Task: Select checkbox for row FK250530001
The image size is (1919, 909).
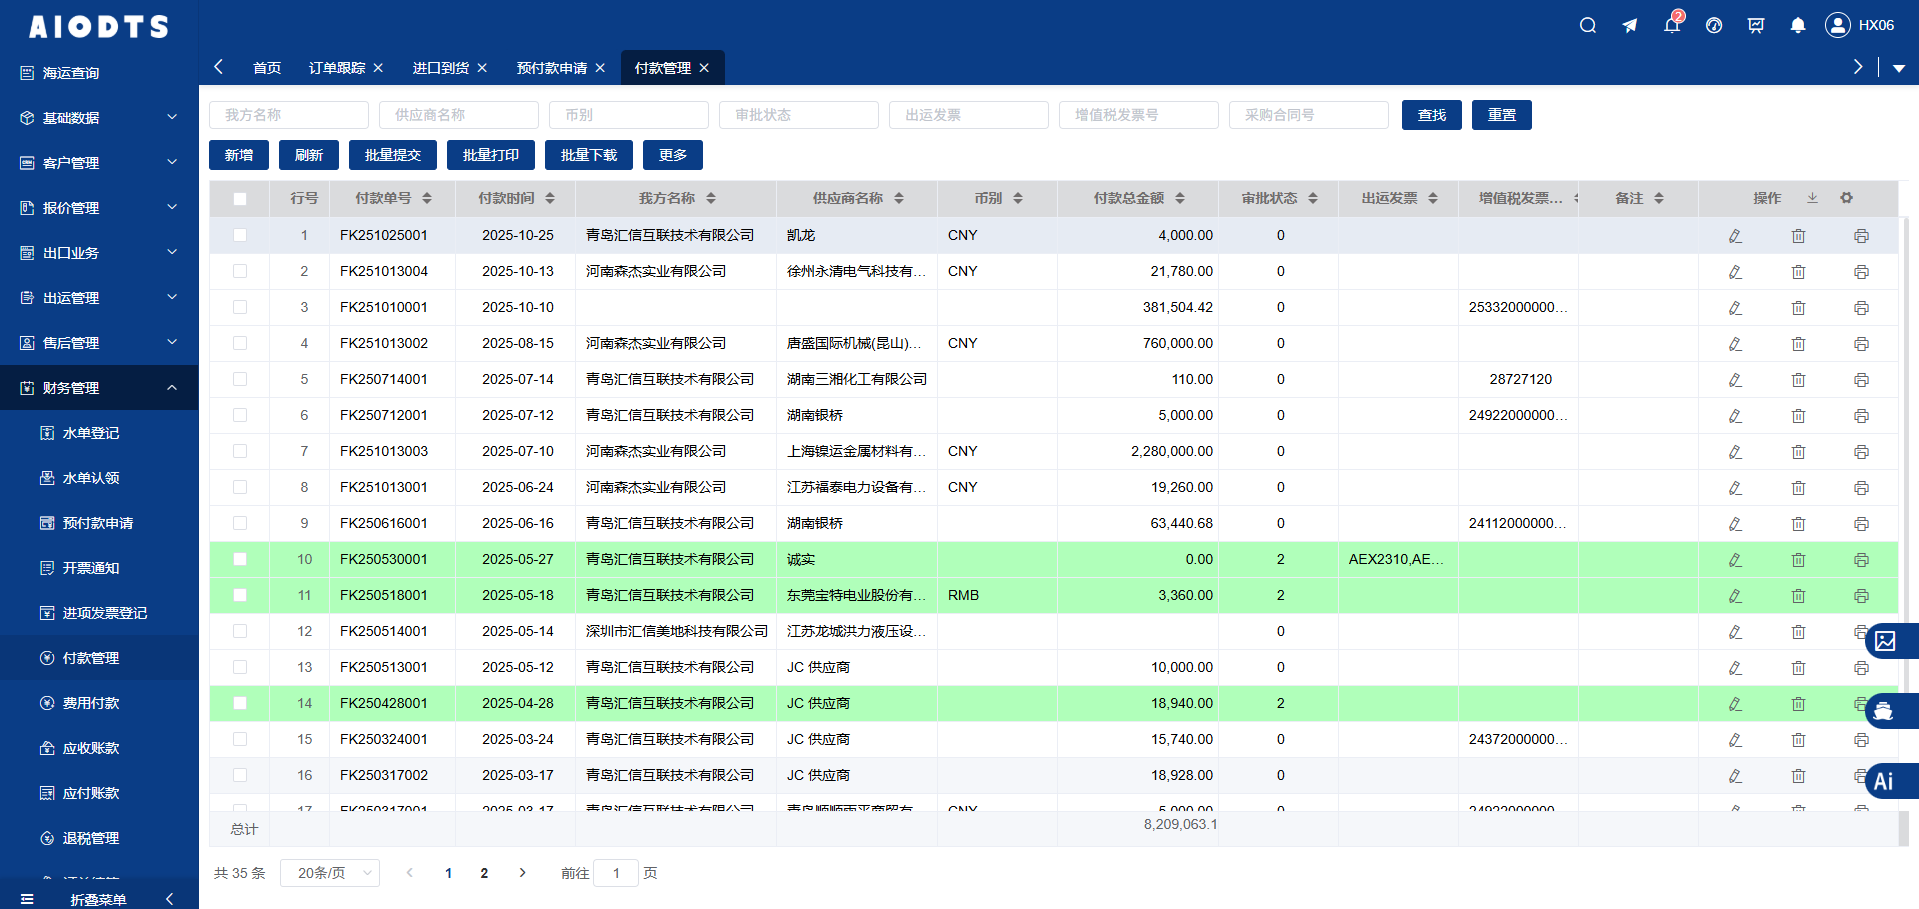Action: [x=240, y=559]
